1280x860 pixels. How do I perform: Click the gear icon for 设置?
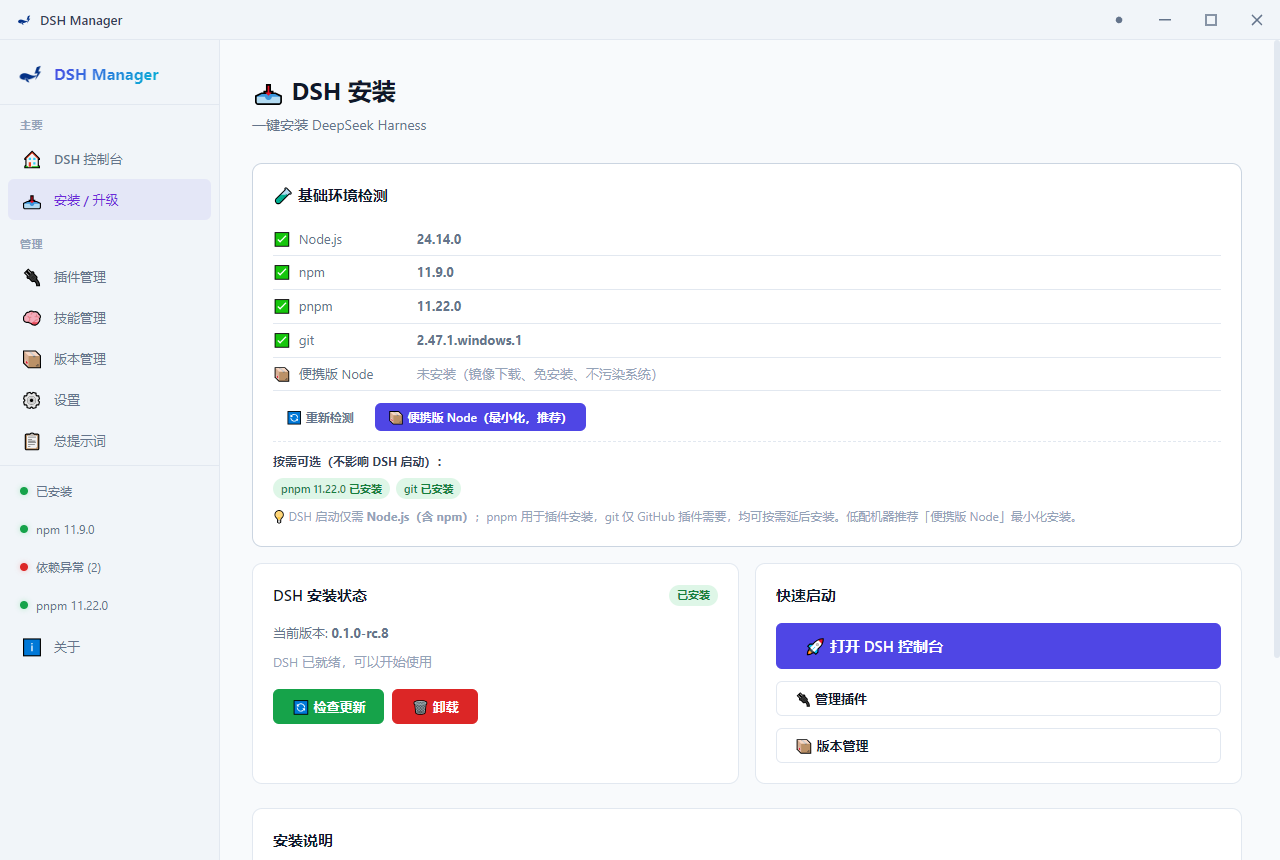32,400
